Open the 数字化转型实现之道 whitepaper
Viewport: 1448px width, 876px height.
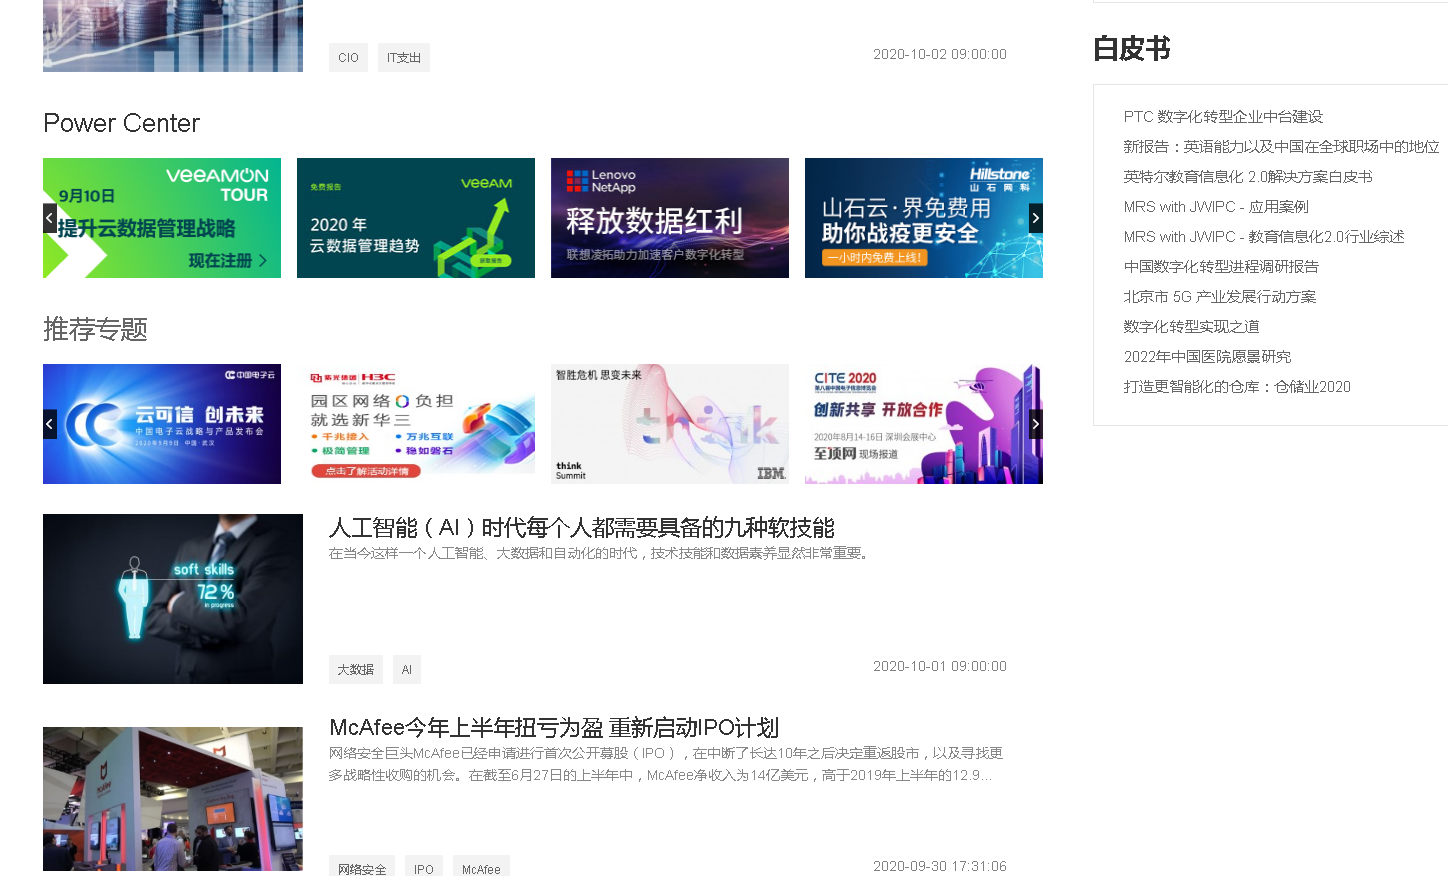tap(1192, 326)
